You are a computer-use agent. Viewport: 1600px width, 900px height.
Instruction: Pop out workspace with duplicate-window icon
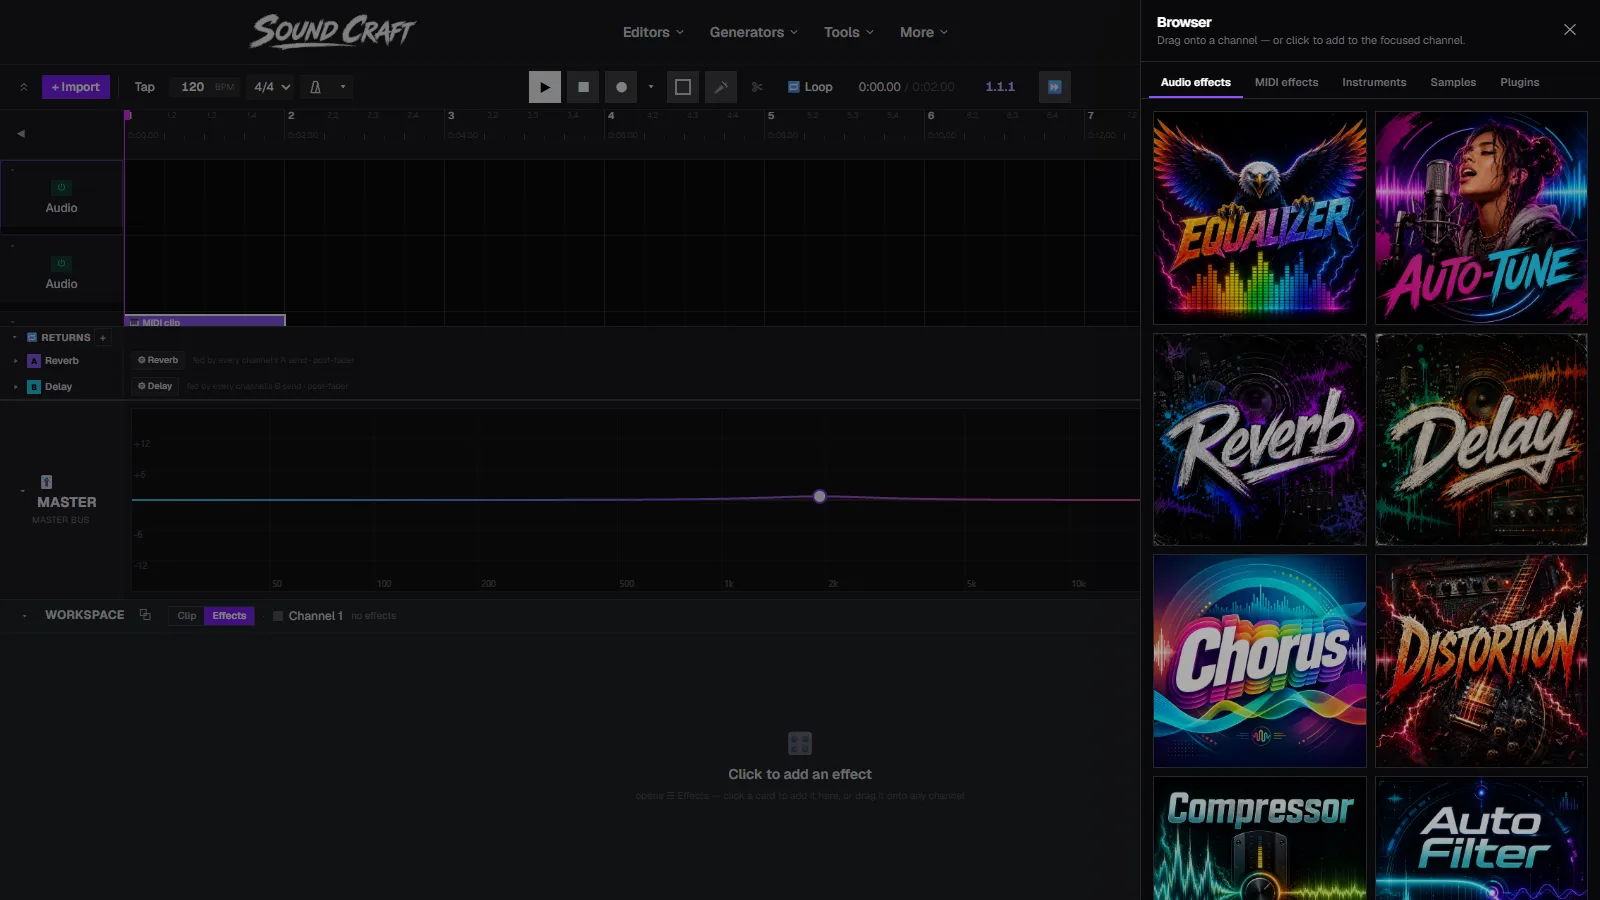pos(145,615)
